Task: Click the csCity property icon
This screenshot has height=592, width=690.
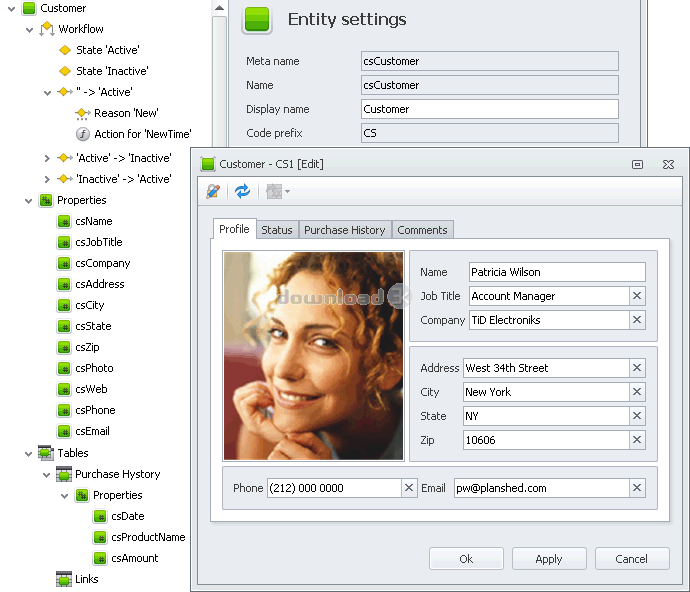Action: [x=64, y=305]
